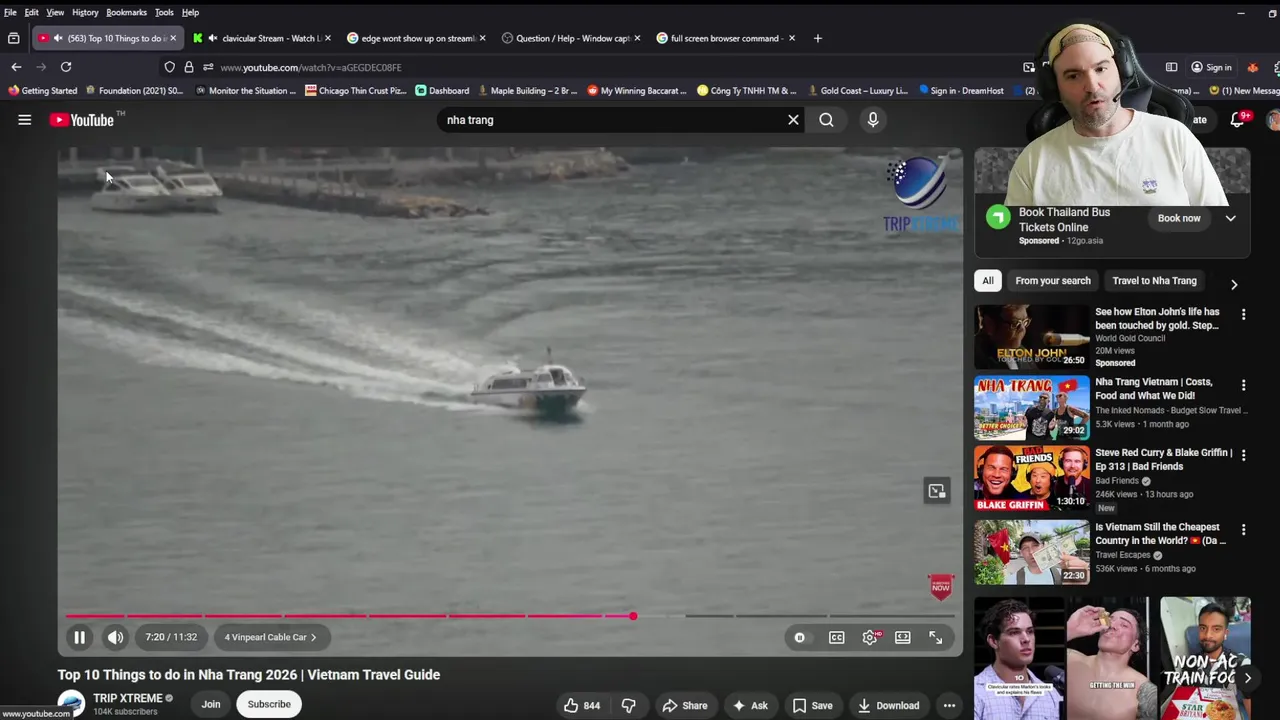The height and width of the screenshot is (720, 1280).
Task: Switch the player to theater mode
Action: pyautogui.click(x=903, y=637)
